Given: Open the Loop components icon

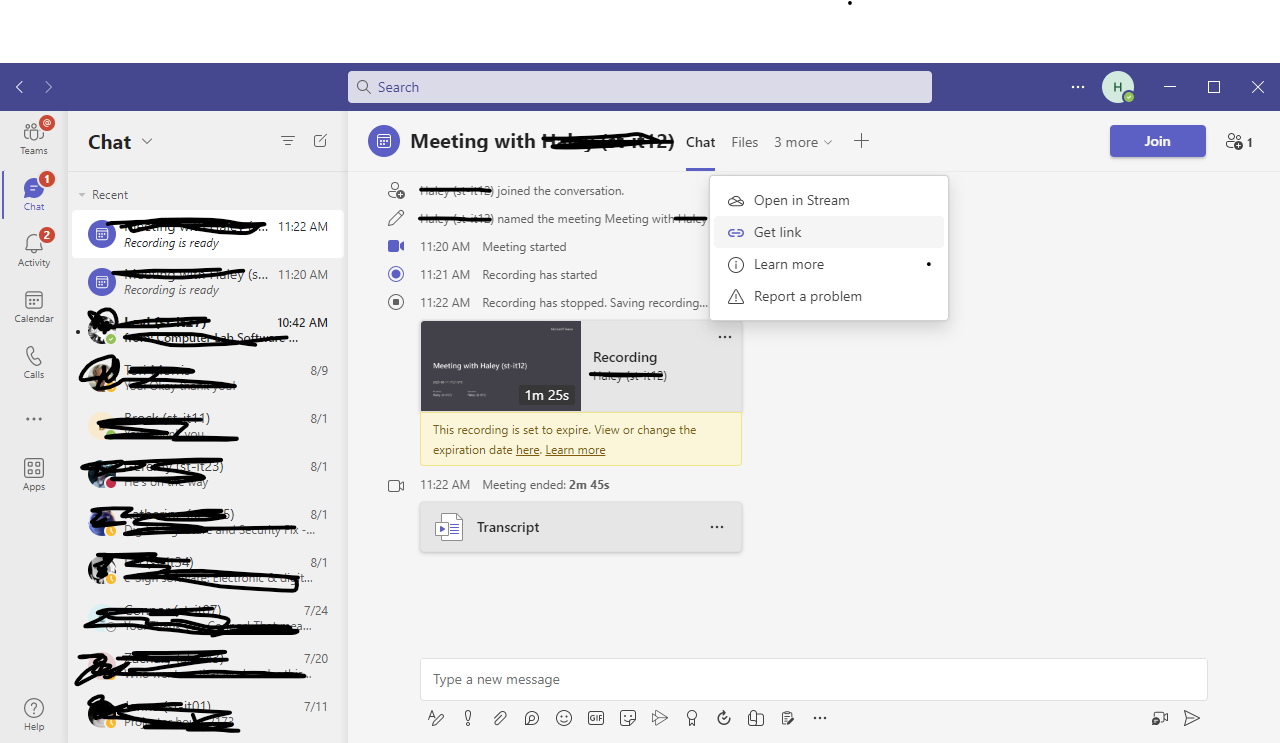Looking at the screenshot, I should pos(532,717).
